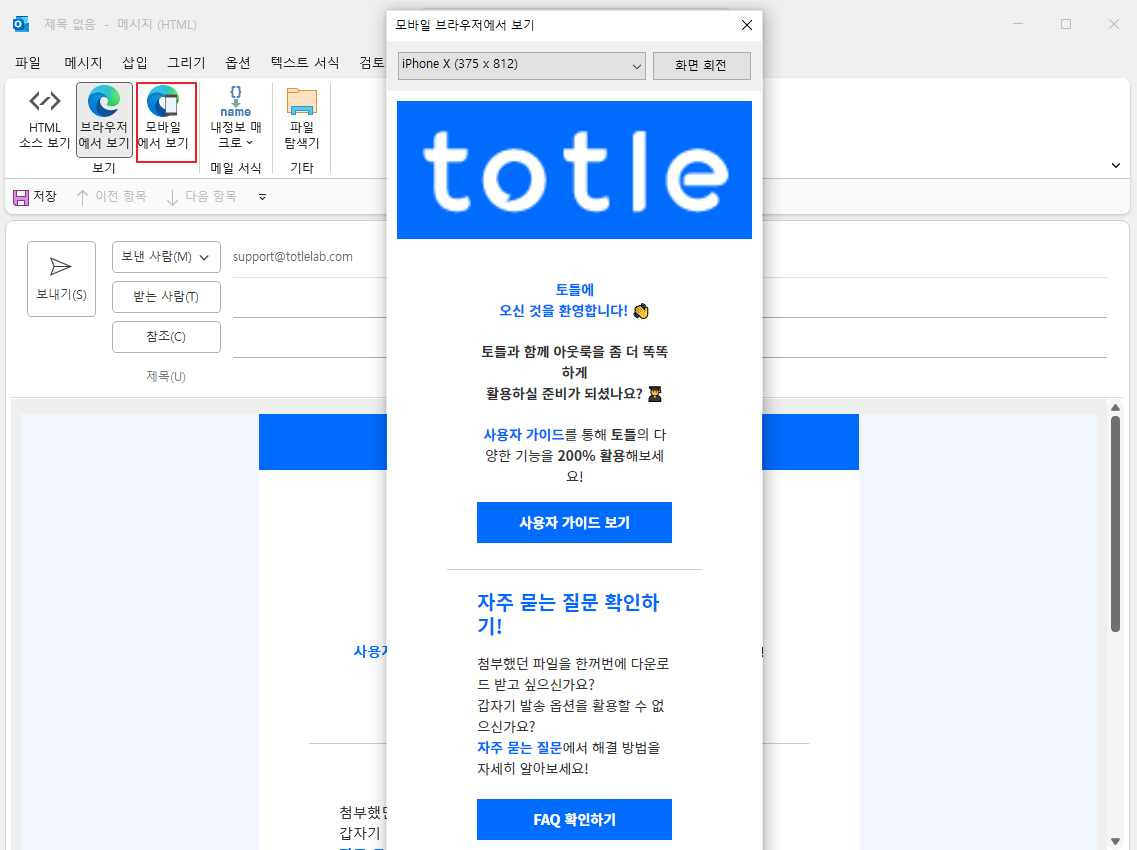The width and height of the screenshot is (1137, 850).
Task: Collapse the ribbon with chevron
Action: pyautogui.click(x=1115, y=165)
